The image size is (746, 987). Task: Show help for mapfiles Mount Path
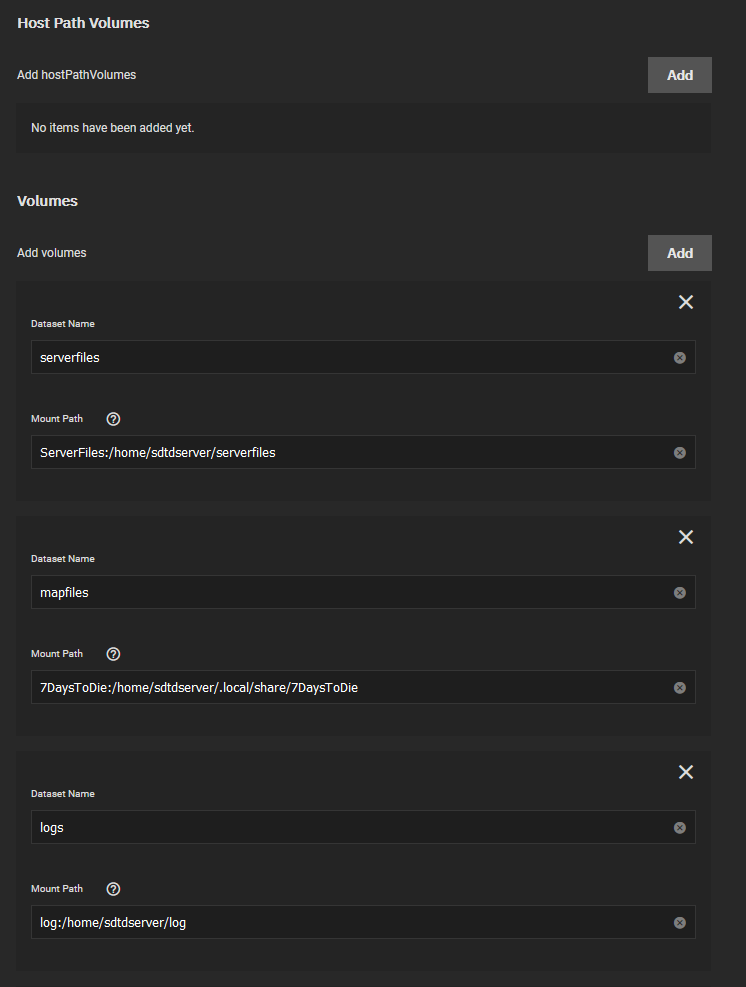(113, 654)
